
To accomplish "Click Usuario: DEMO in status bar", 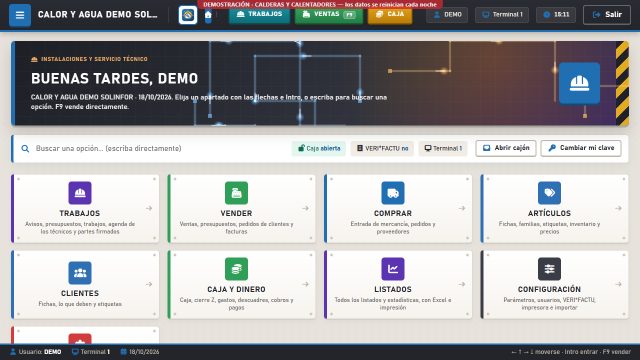I will click(36, 352).
